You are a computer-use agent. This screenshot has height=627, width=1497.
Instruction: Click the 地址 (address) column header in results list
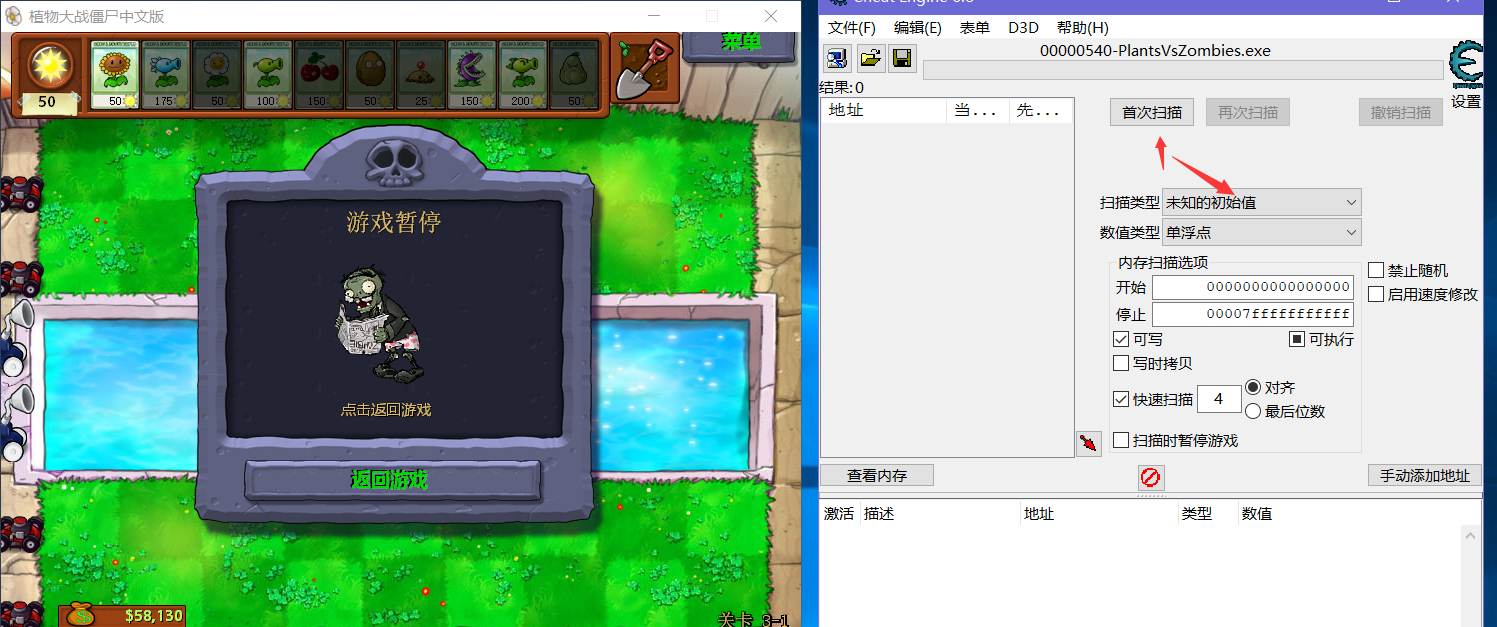click(x=883, y=110)
